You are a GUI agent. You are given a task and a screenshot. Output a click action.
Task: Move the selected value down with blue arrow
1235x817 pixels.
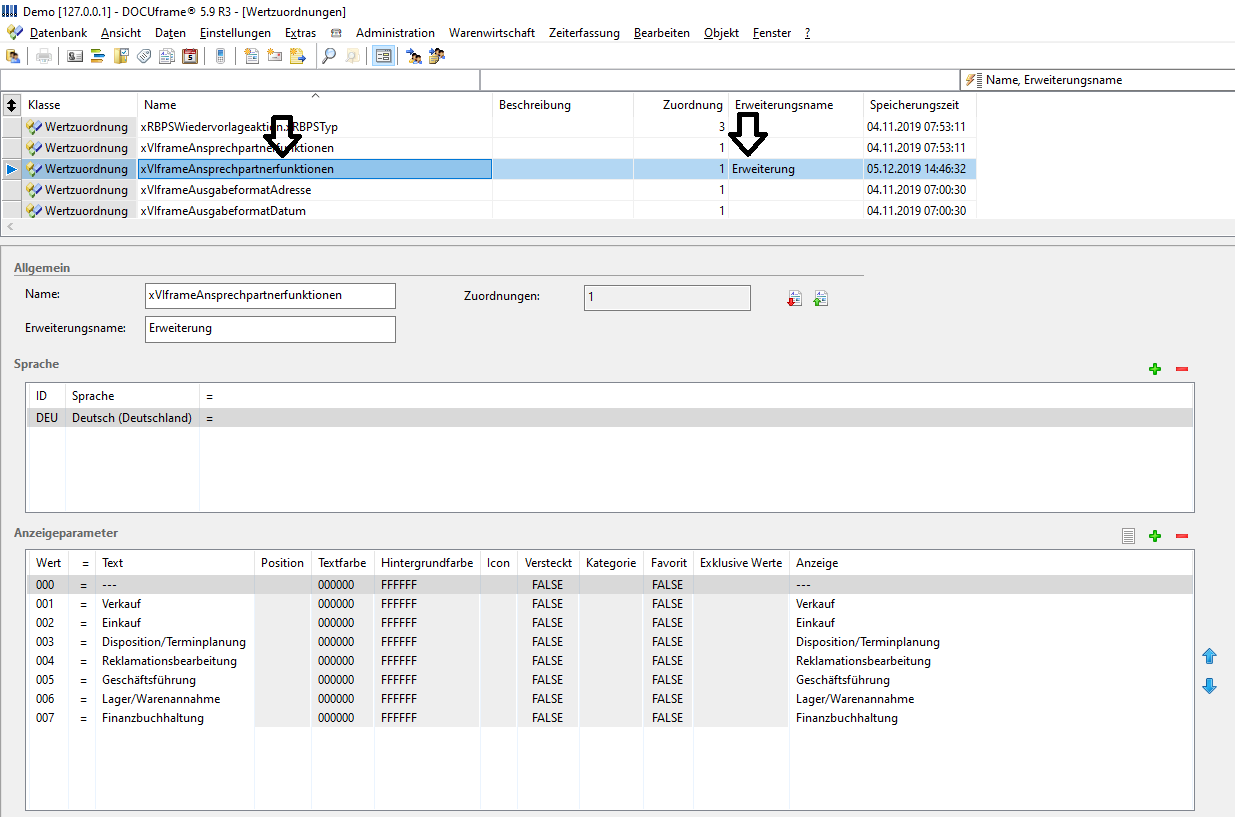click(x=1209, y=686)
